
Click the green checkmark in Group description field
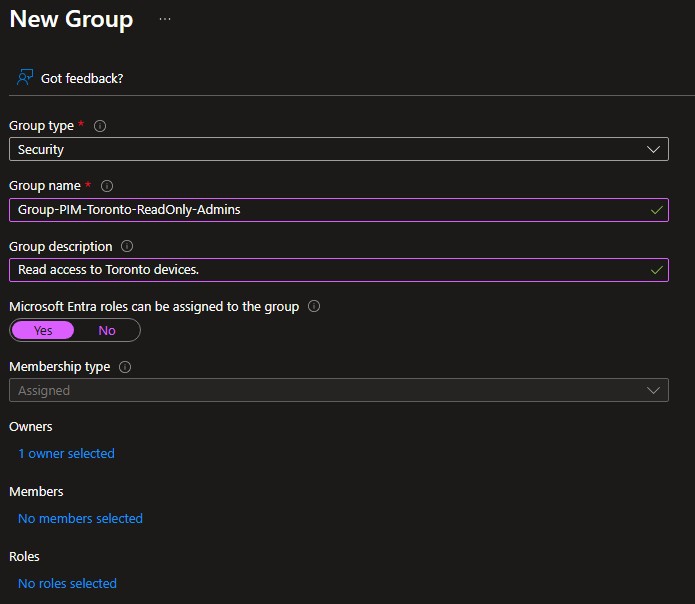pos(656,270)
